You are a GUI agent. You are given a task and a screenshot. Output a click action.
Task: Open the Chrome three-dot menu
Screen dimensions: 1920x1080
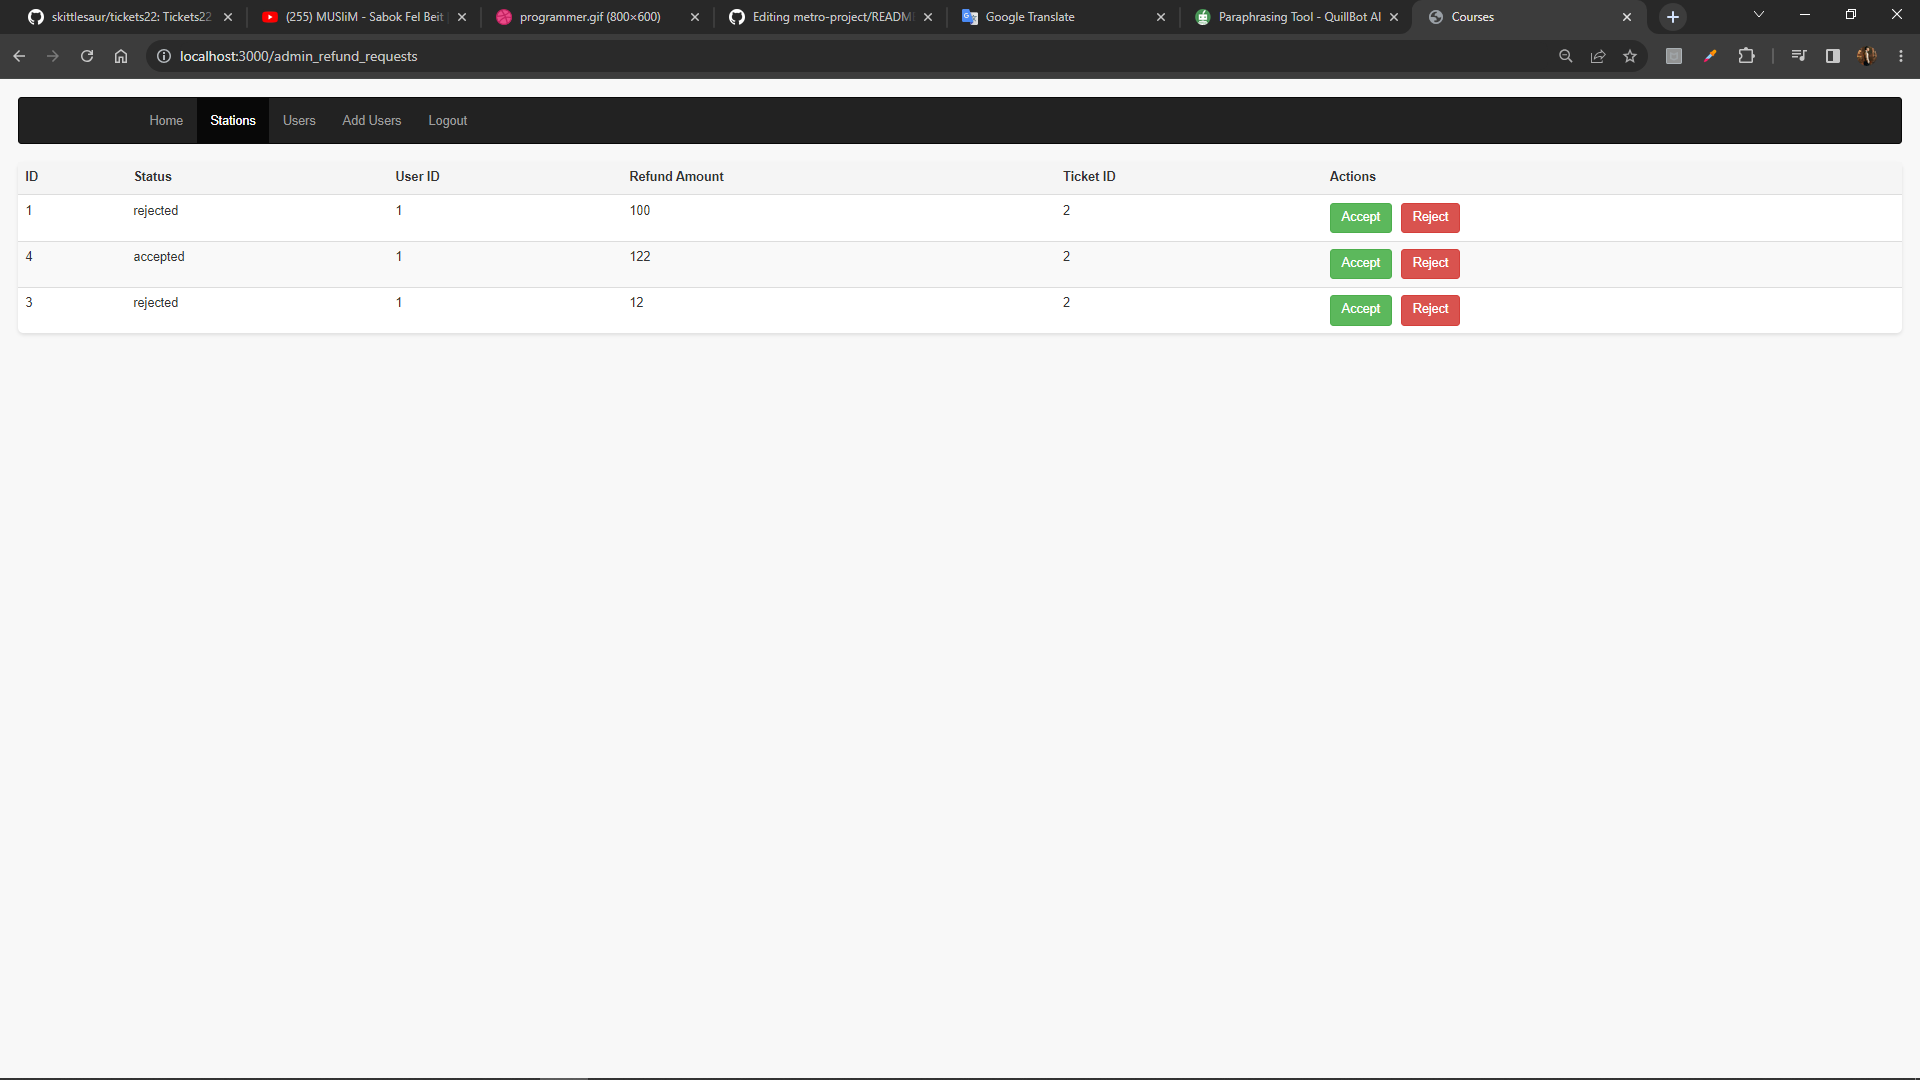(x=1901, y=56)
